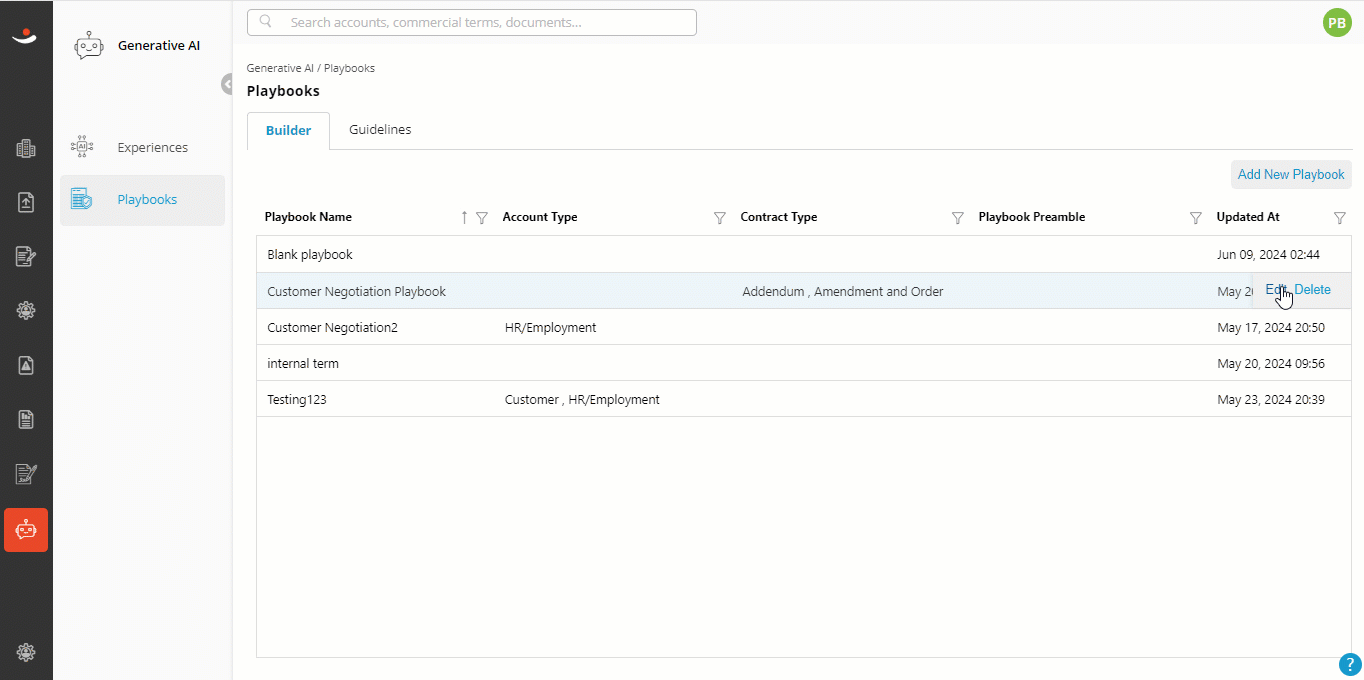The height and width of the screenshot is (680, 1364).
Task: Click the Generative AI breadcrumb link
Action: coord(280,68)
